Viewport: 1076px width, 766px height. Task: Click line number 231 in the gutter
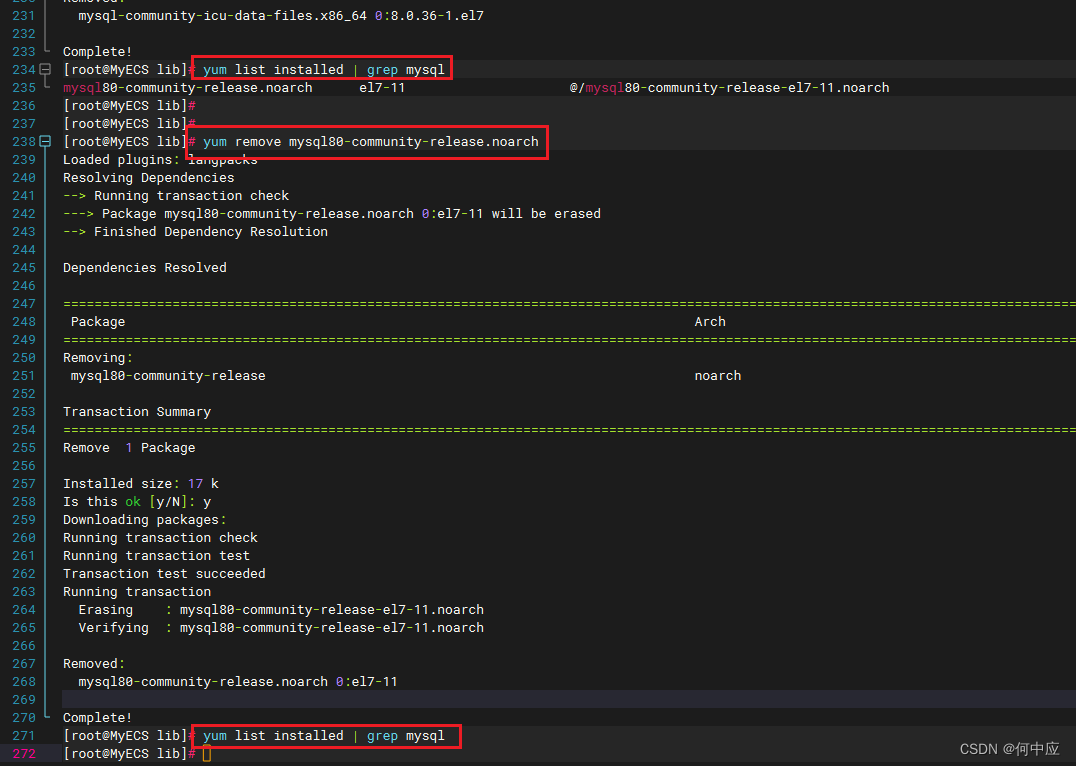pyautogui.click(x=23, y=15)
